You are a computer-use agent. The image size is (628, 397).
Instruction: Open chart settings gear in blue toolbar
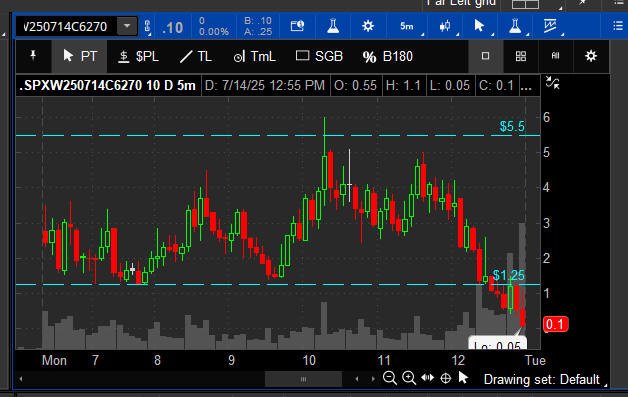pyautogui.click(x=368, y=26)
